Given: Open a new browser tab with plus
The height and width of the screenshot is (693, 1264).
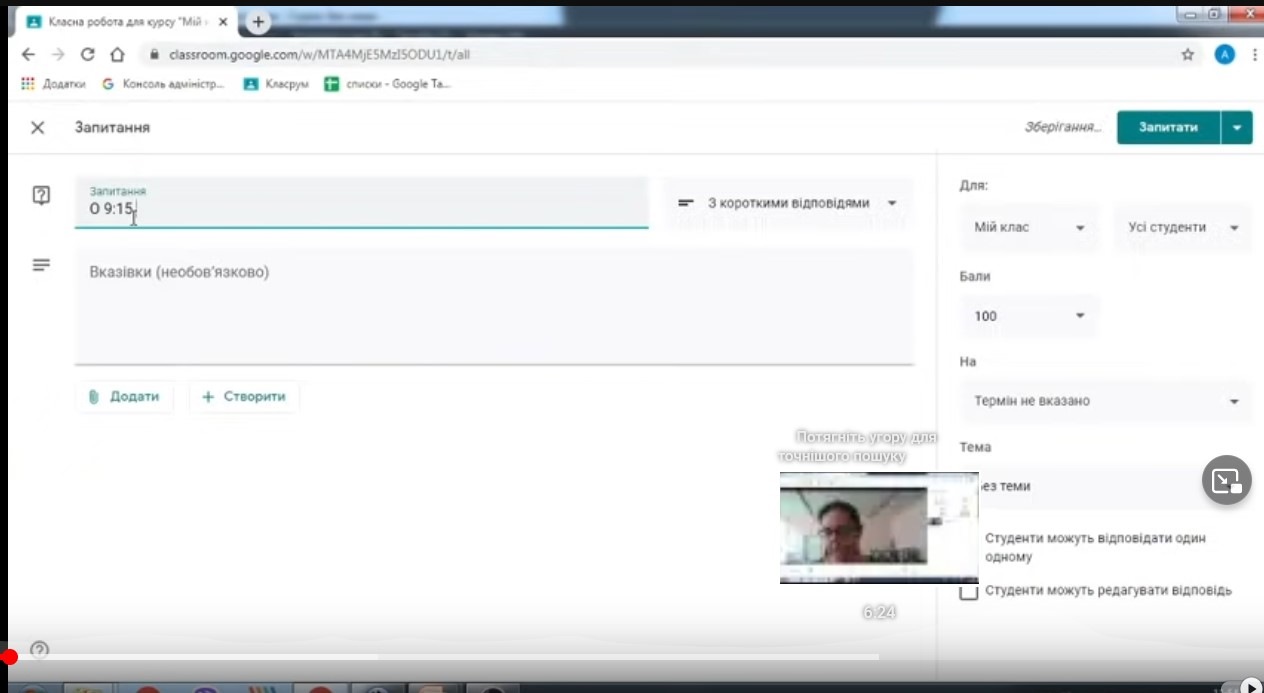Looking at the screenshot, I should pos(258,21).
